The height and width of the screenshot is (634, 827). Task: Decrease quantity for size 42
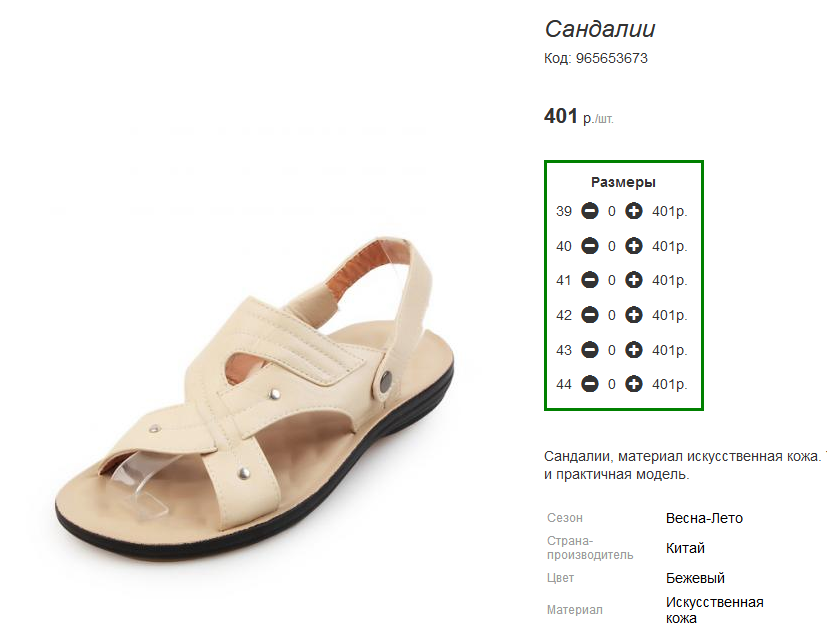(x=590, y=315)
